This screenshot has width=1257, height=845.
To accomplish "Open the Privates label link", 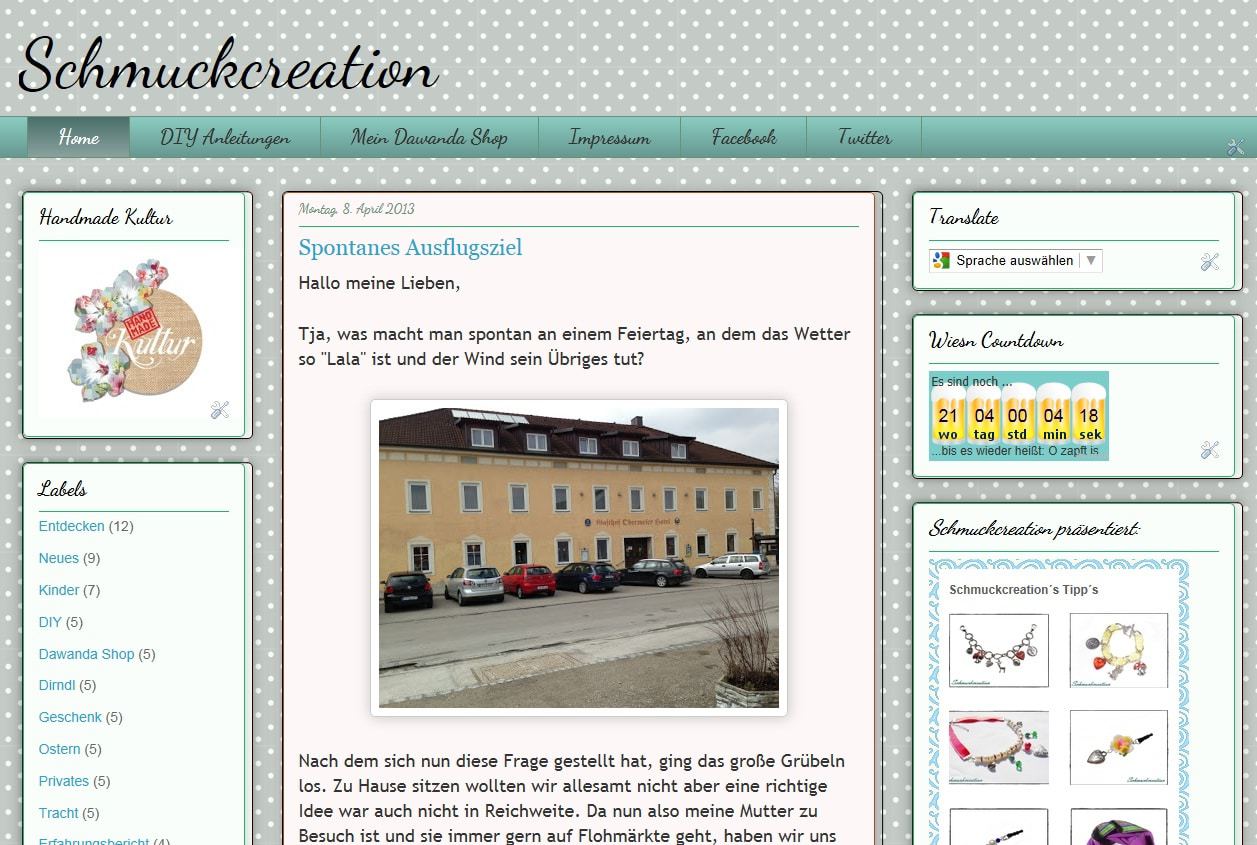I will [63, 781].
